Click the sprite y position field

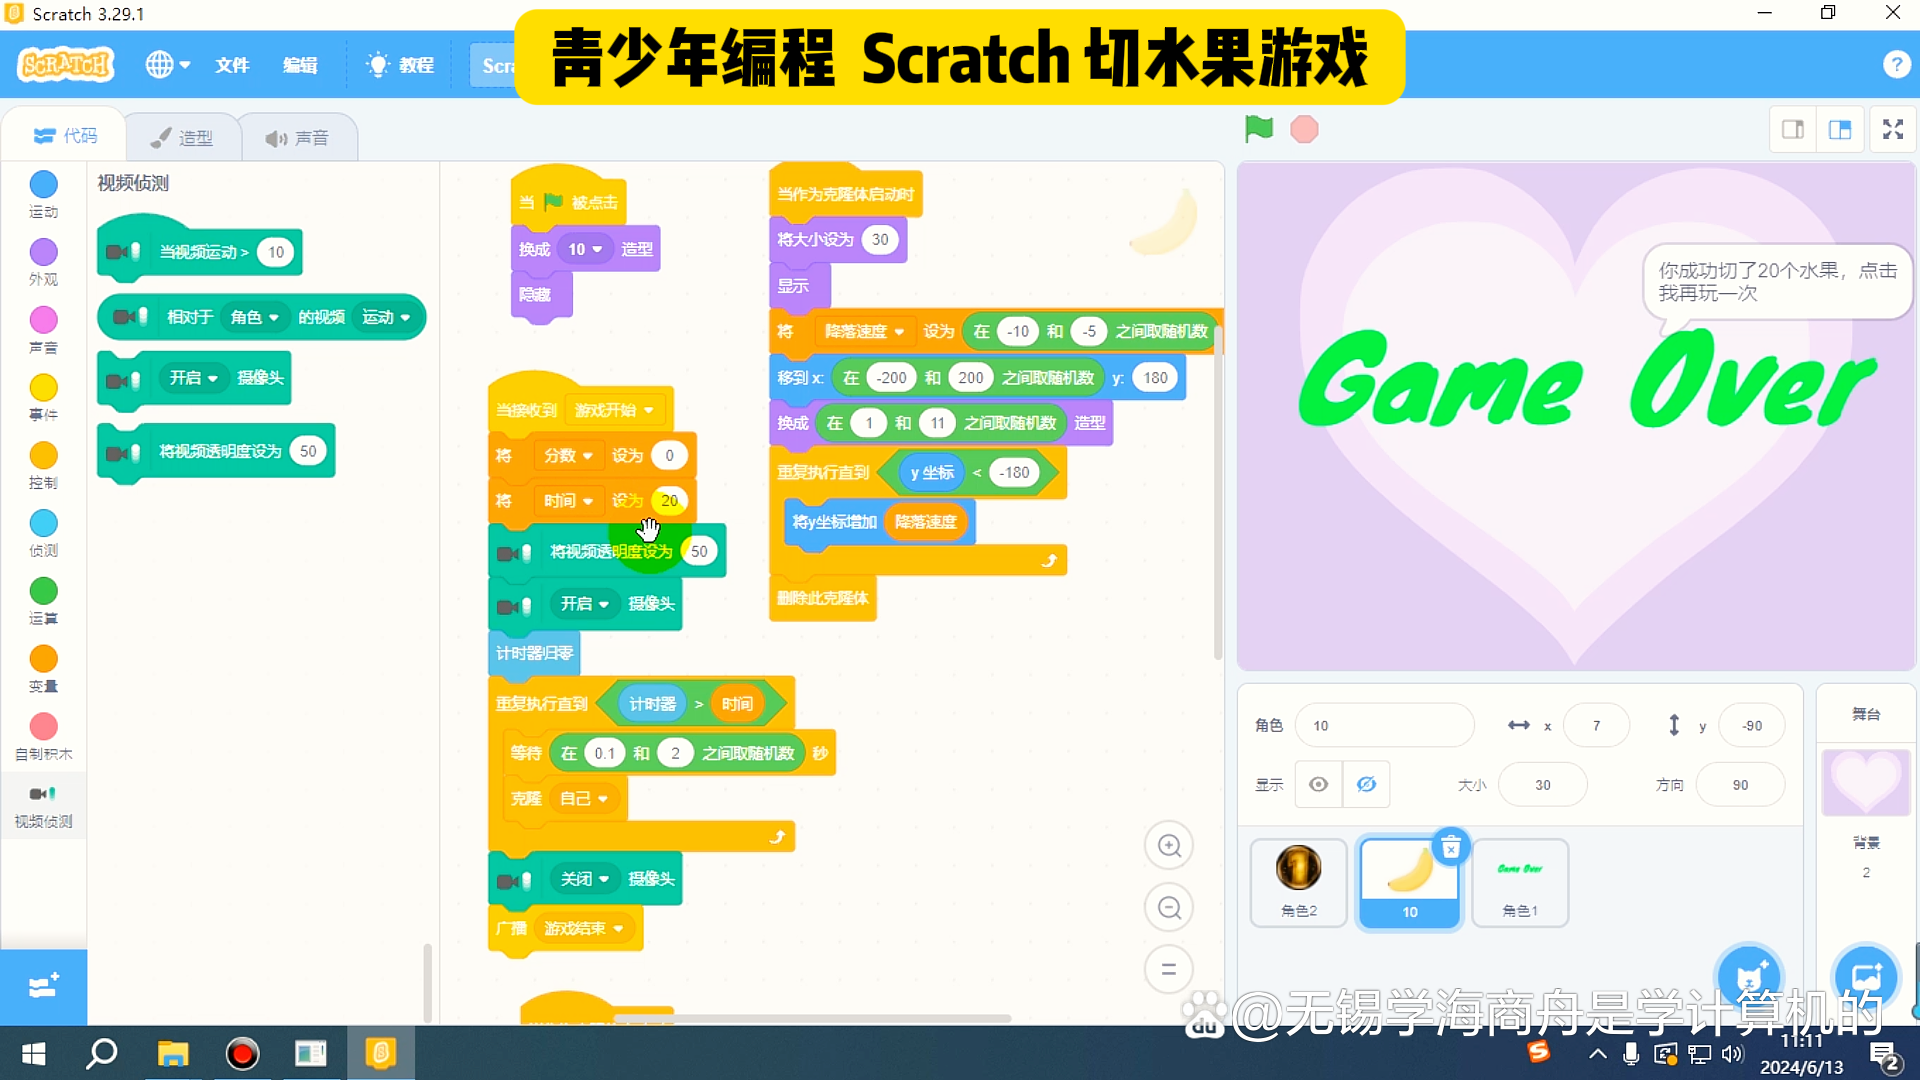pyautogui.click(x=1752, y=726)
